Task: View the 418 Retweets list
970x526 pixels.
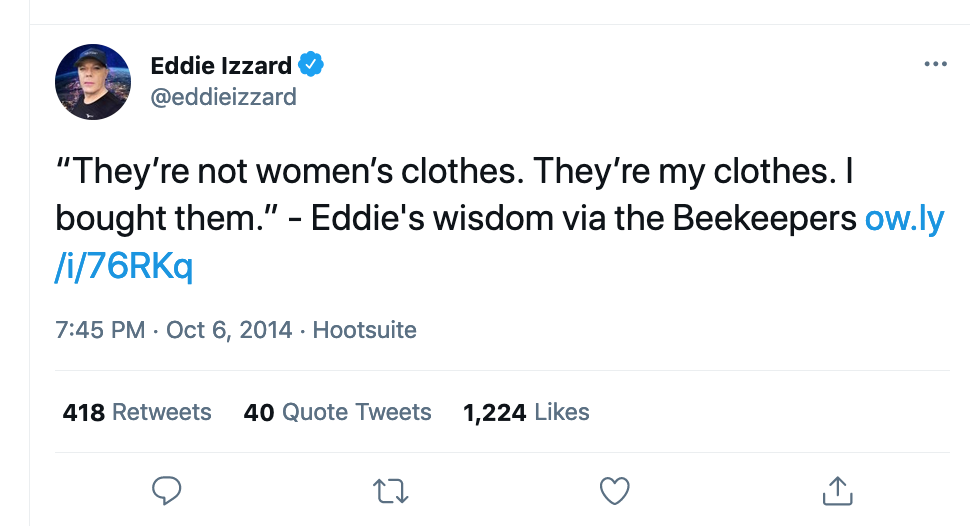Action: (x=137, y=412)
